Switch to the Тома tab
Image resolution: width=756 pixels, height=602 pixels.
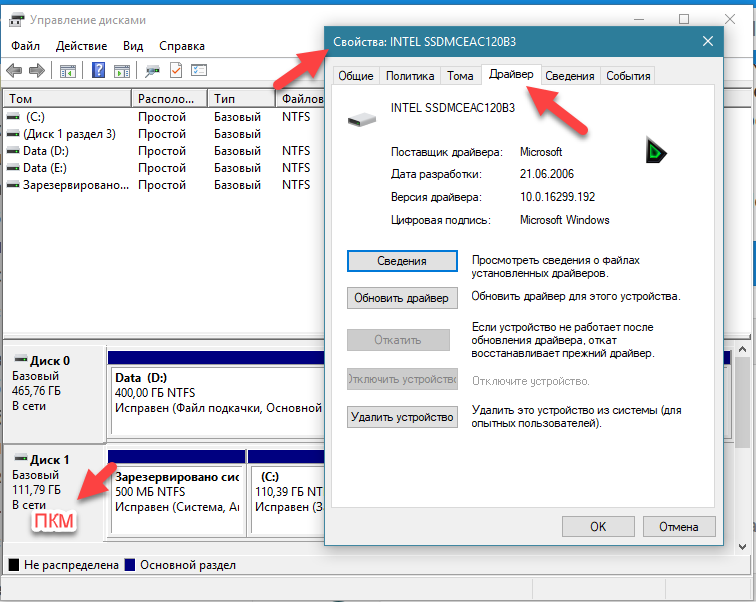click(460, 76)
